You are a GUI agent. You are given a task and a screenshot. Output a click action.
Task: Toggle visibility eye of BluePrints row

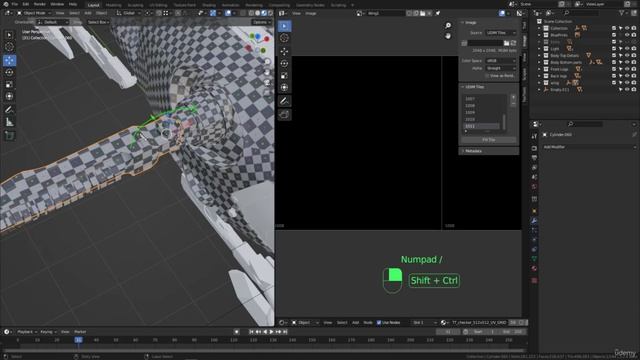(x=627, y=35)
